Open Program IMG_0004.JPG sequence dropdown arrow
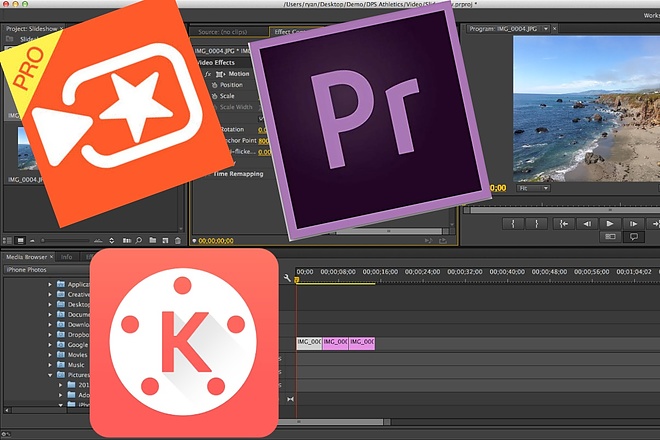660x440 pixels. pyautogui.click(x=546, y=29)
